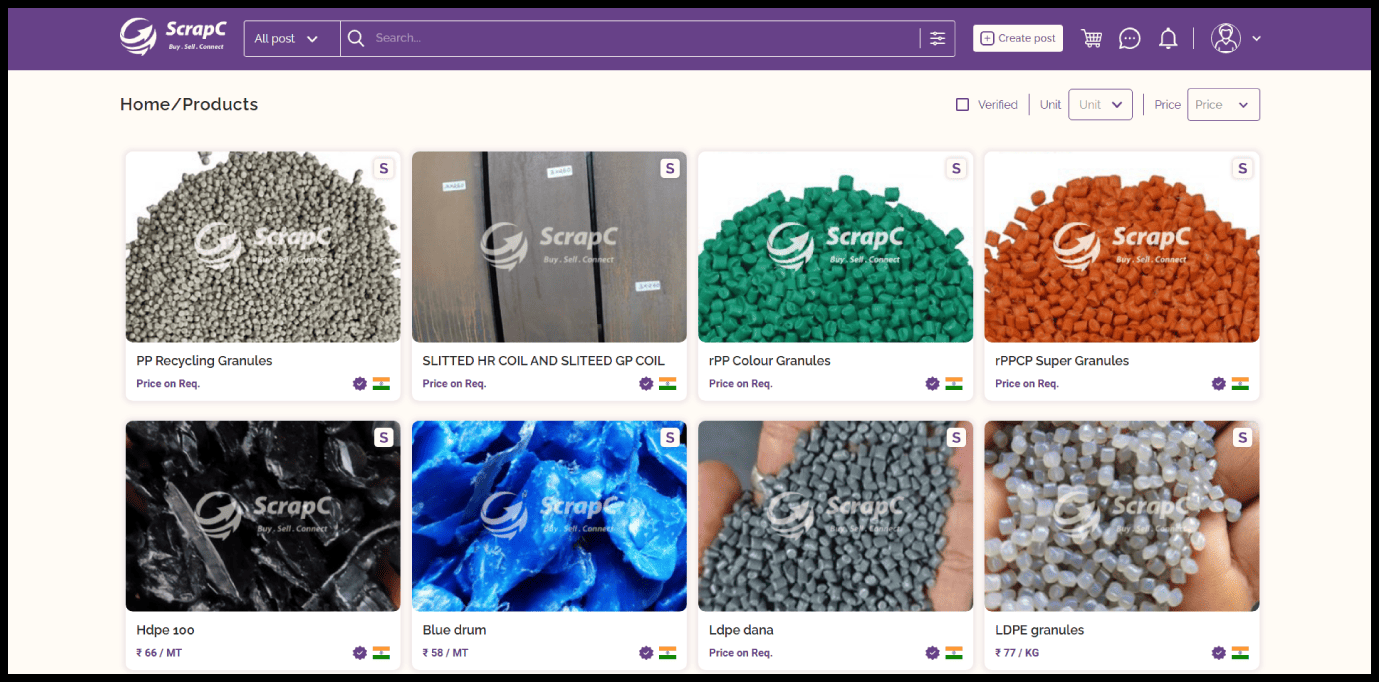The image size is (1379, 682).
Task: Select the LDPE granules product image
Action: click(x=1121, y=516)
